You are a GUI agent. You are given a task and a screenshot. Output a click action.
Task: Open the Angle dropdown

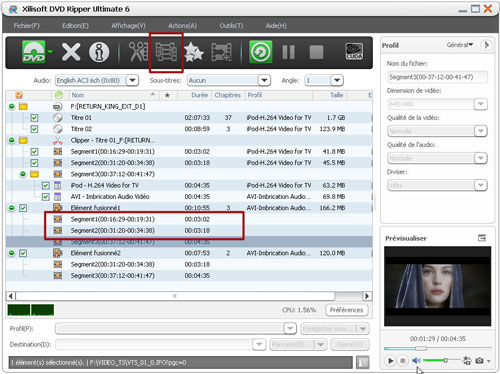click(337, 80)
